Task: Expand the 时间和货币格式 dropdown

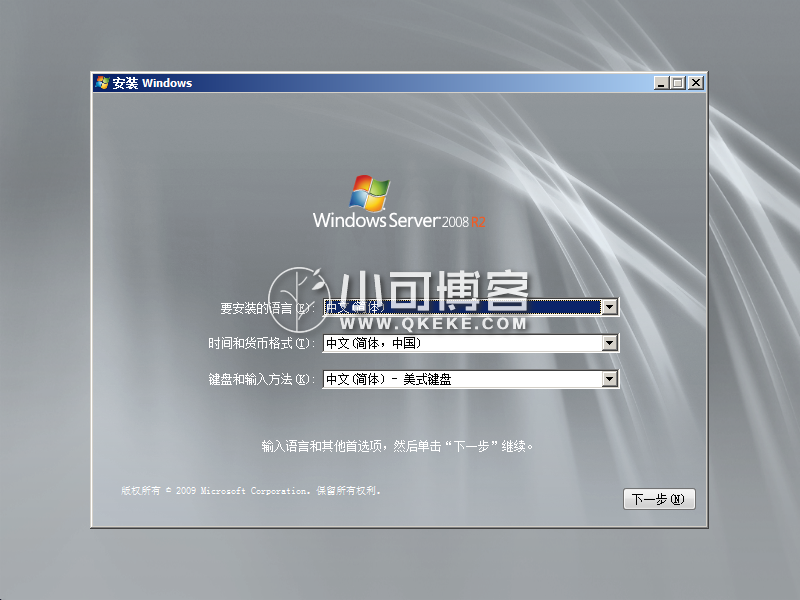Action: (x=609, y=343)
